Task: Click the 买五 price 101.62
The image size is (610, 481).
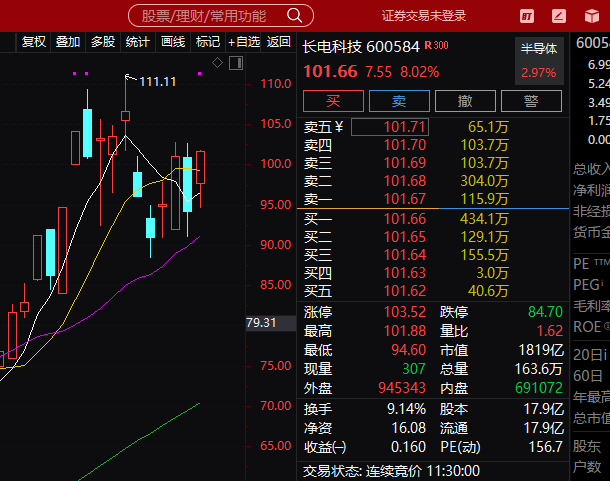Action: pos(405,291)
